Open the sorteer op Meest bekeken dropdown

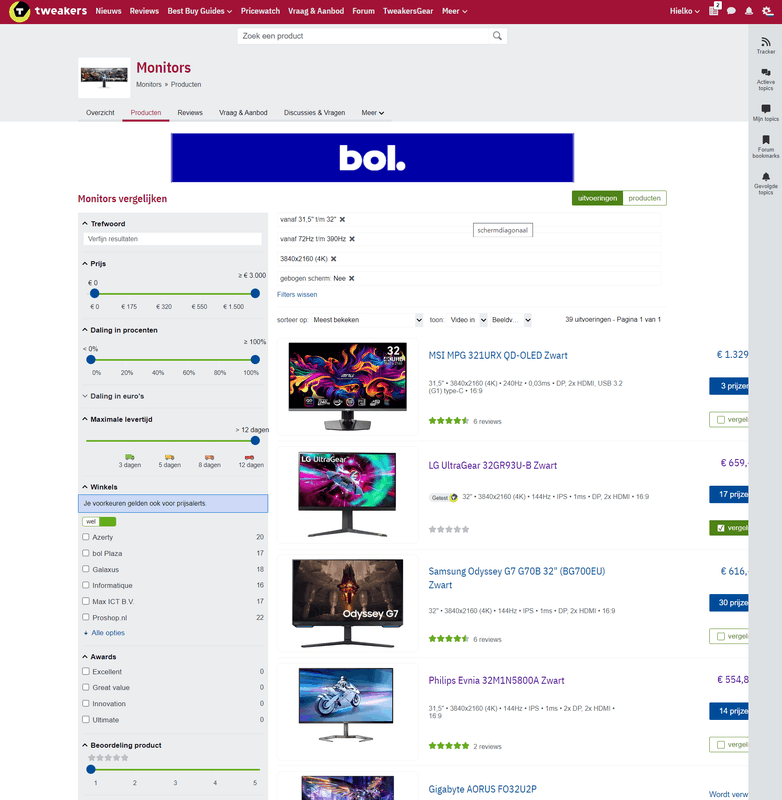pyautogui.click(x=367, y=320)
